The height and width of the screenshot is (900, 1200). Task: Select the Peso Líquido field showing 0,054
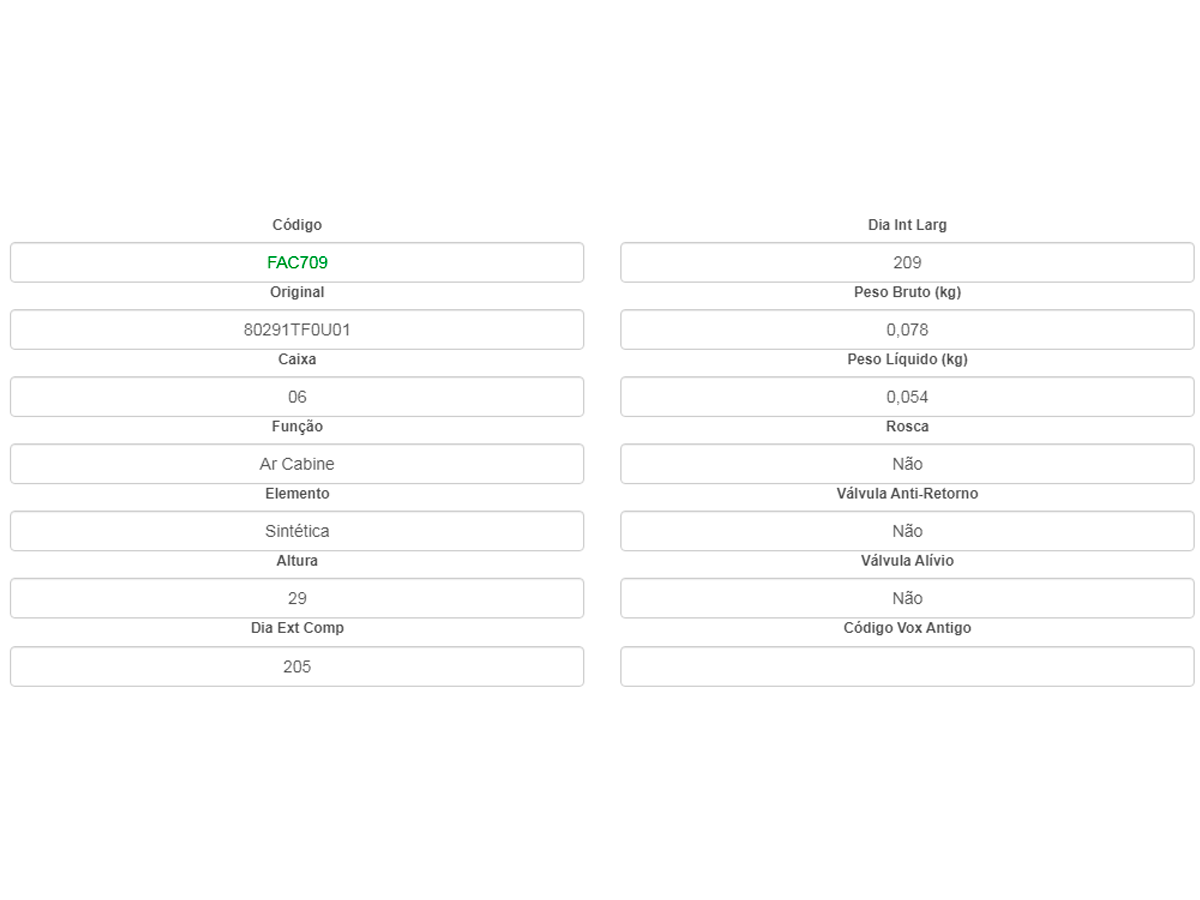pos(907,397)
